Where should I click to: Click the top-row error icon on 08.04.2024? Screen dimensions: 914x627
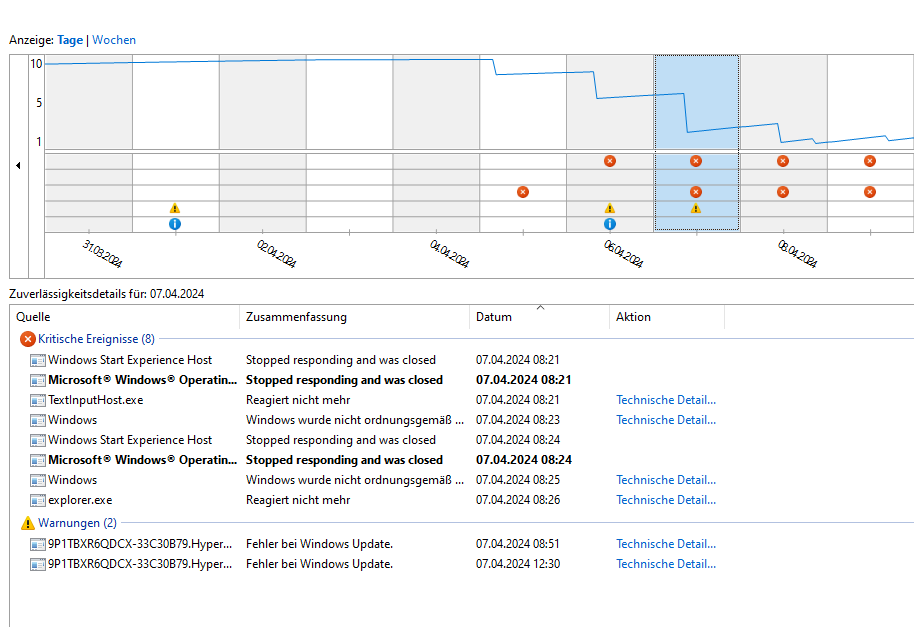(783, 161)
